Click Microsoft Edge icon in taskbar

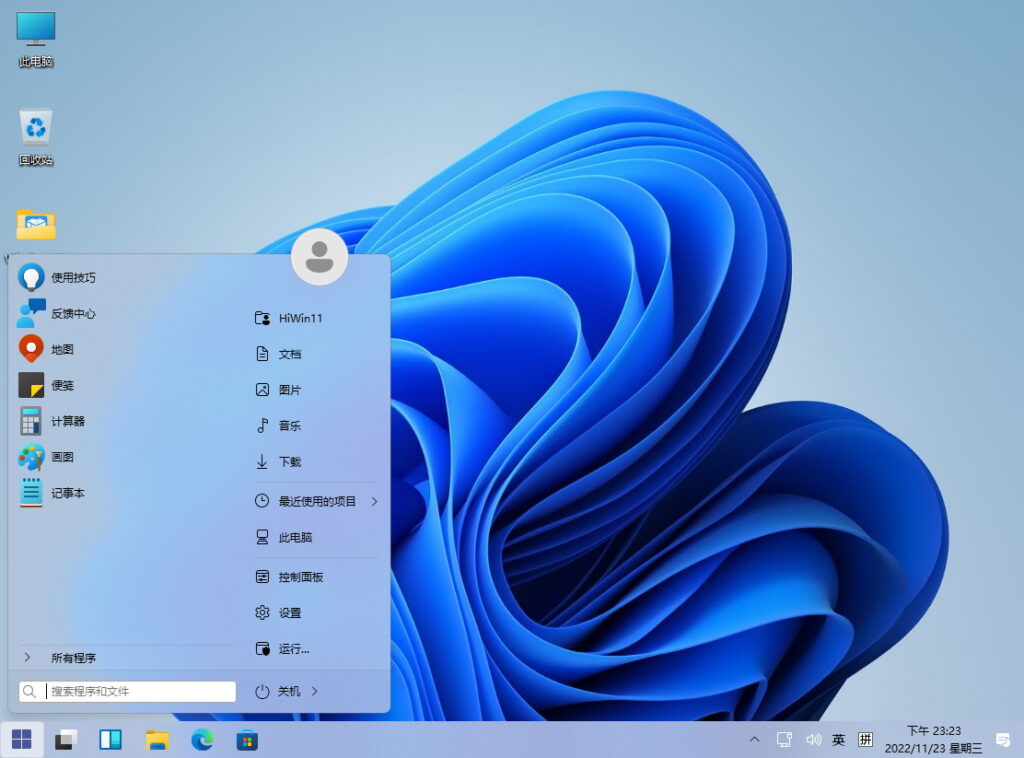203,740
